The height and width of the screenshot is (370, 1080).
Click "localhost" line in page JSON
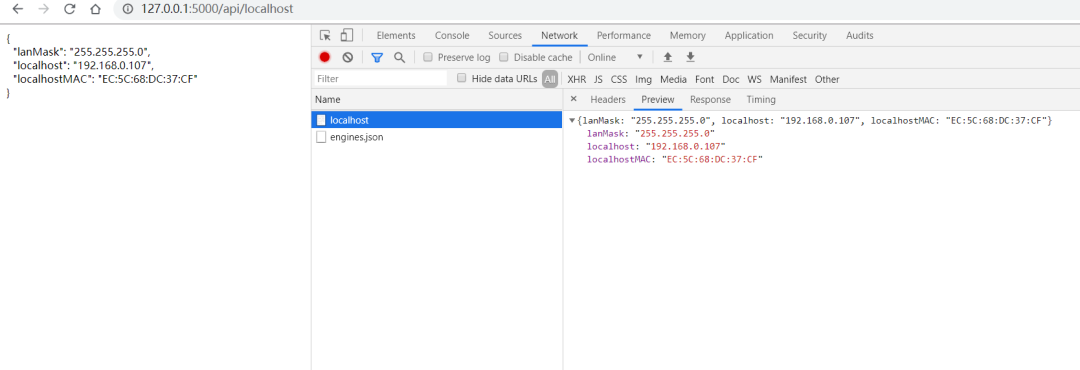coord(83,65)
